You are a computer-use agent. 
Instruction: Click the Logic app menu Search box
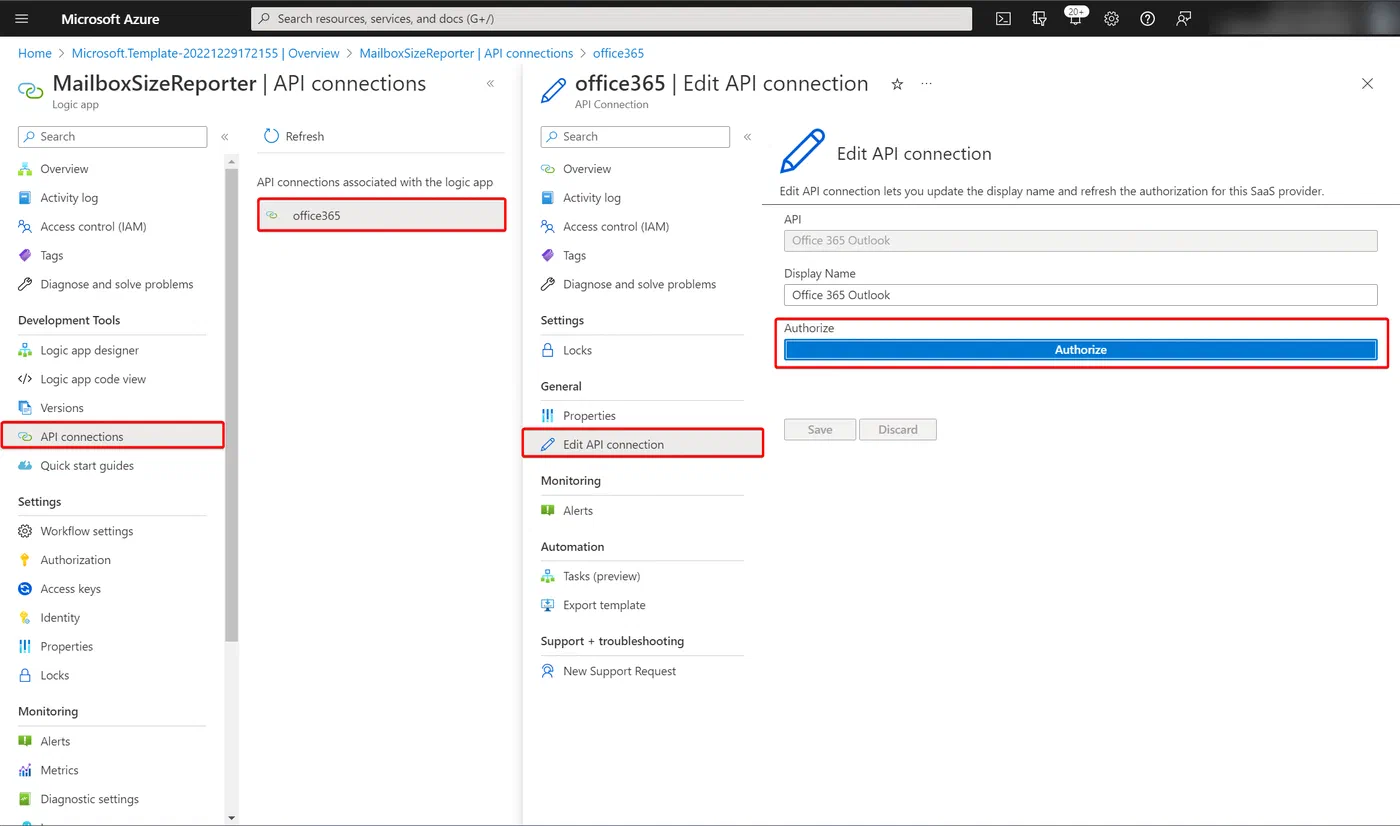[112, 137]
